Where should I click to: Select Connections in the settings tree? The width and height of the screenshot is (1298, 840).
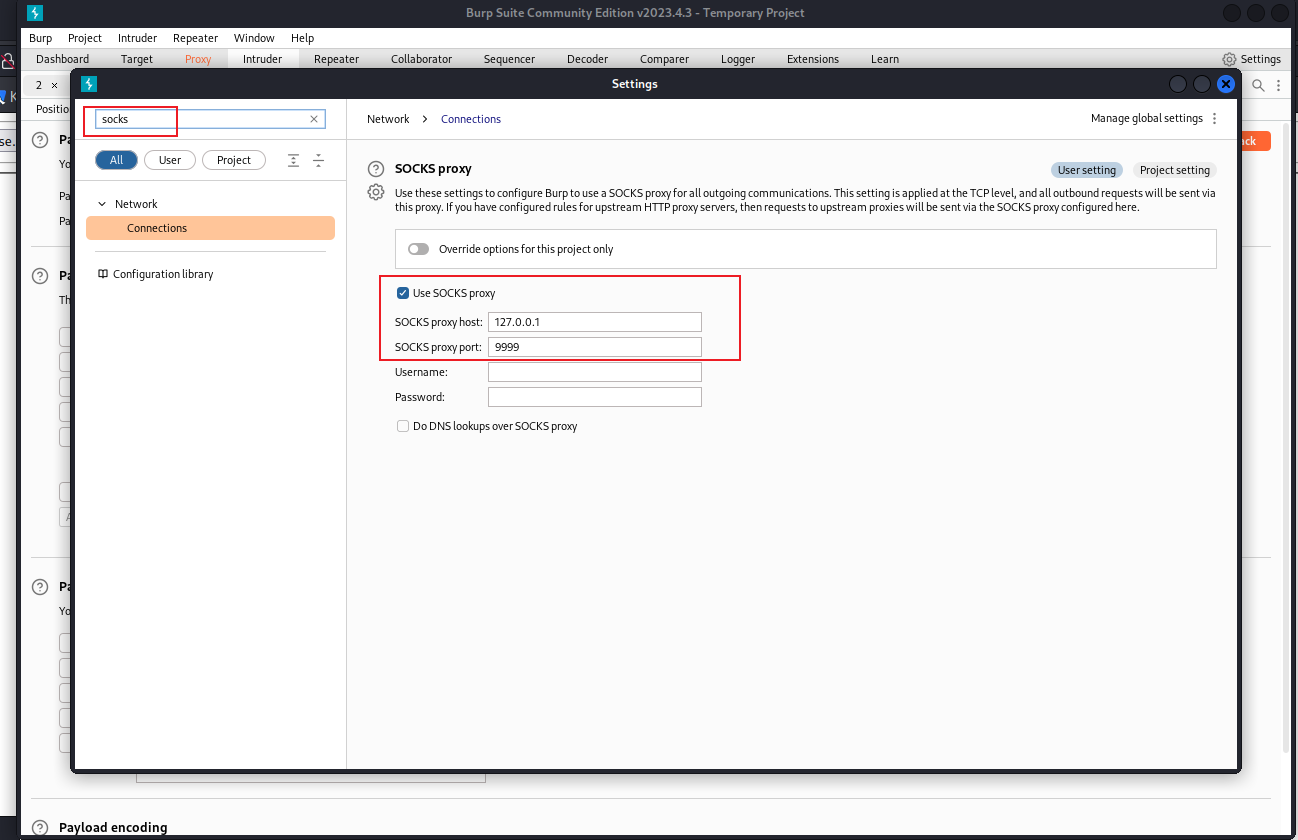point(210,228)
